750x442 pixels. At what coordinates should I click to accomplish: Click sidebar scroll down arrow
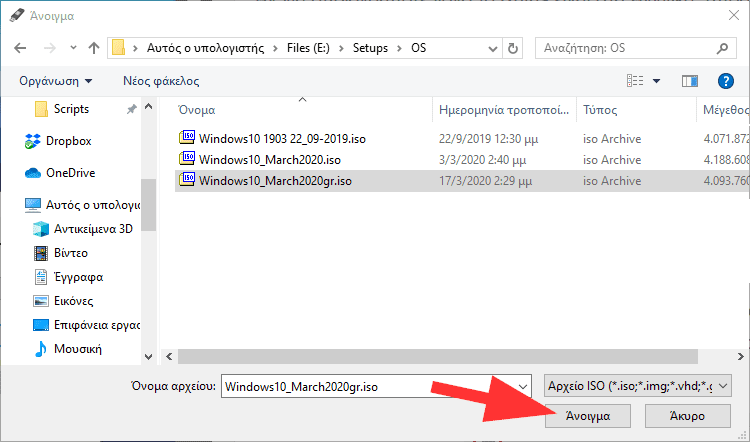point(148,357)
